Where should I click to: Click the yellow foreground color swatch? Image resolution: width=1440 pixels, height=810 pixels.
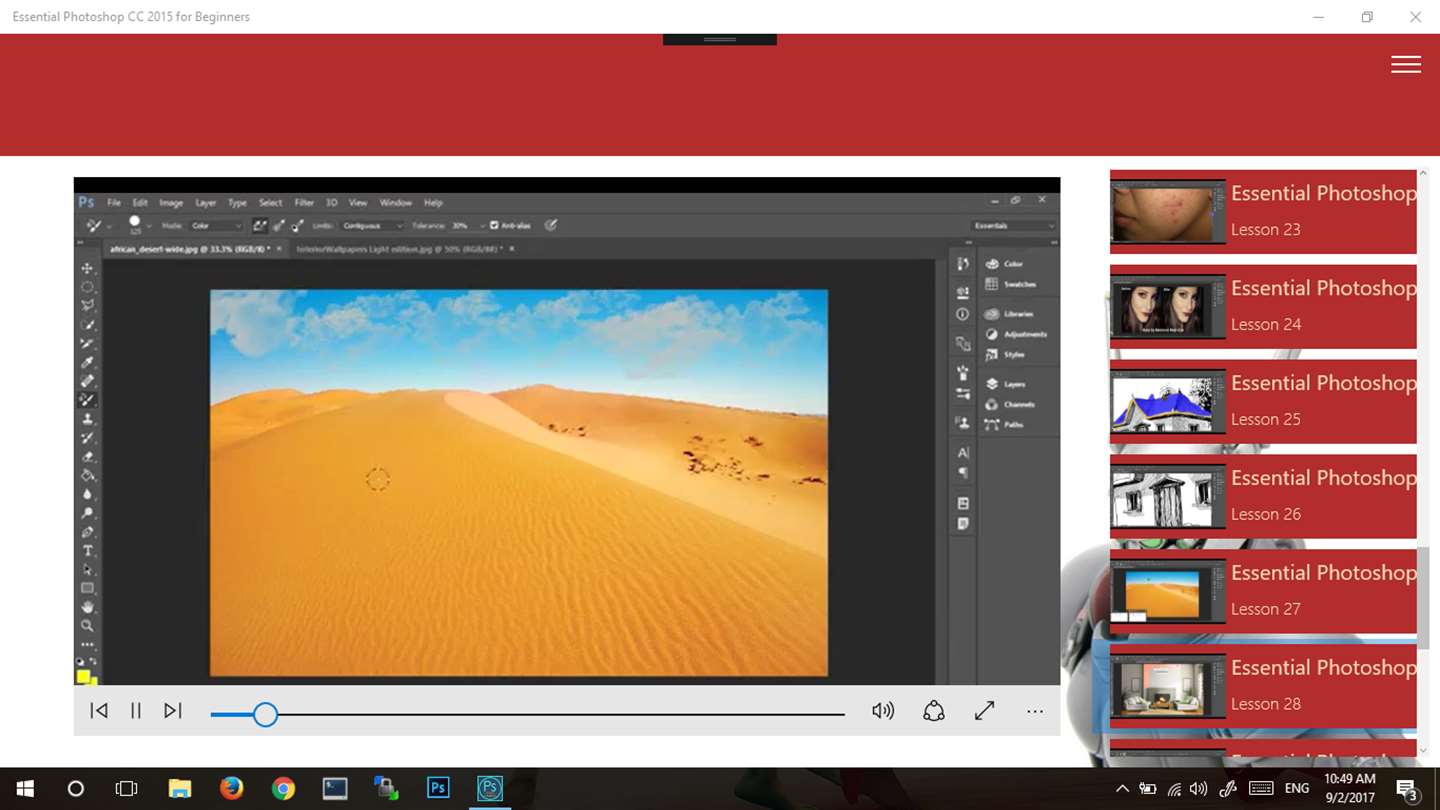coord(84,677)
